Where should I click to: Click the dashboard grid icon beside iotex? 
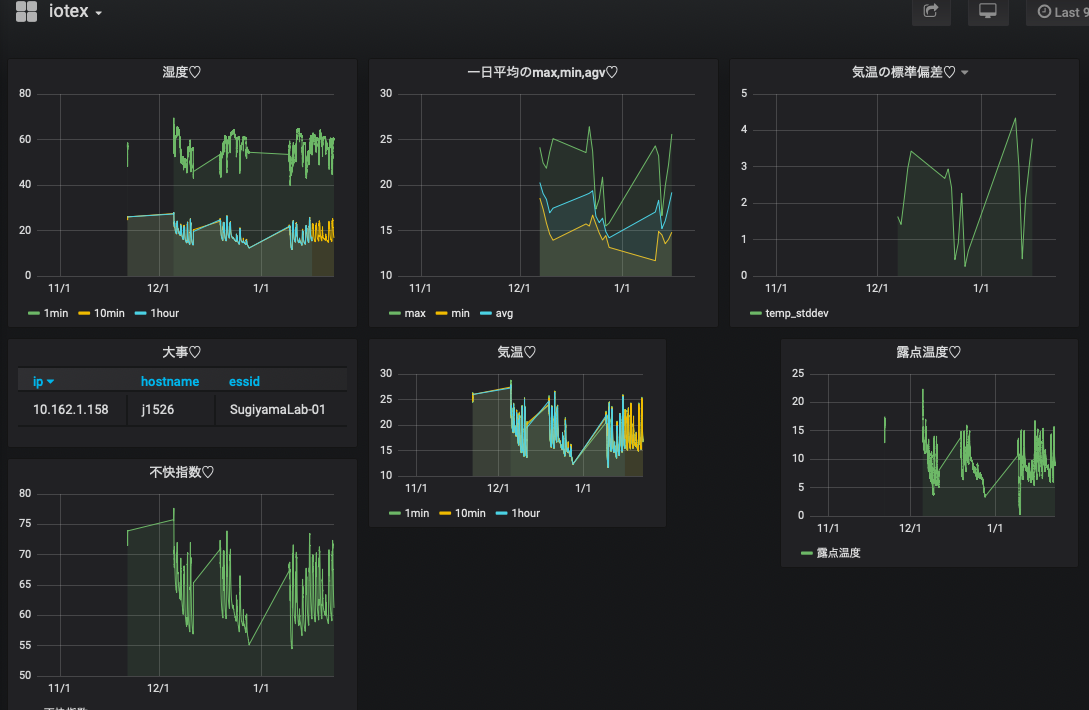[x=26, y=12]
